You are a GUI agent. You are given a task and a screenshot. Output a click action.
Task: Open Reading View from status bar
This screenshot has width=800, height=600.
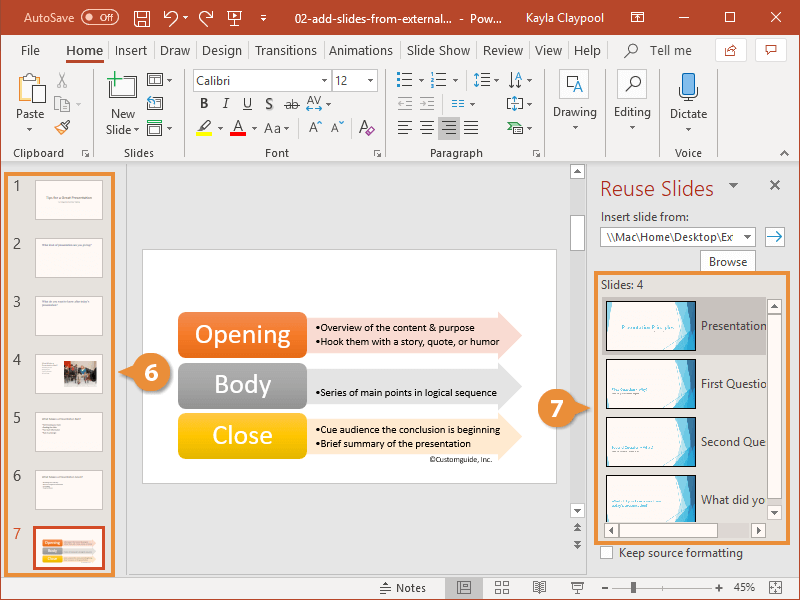539,587
